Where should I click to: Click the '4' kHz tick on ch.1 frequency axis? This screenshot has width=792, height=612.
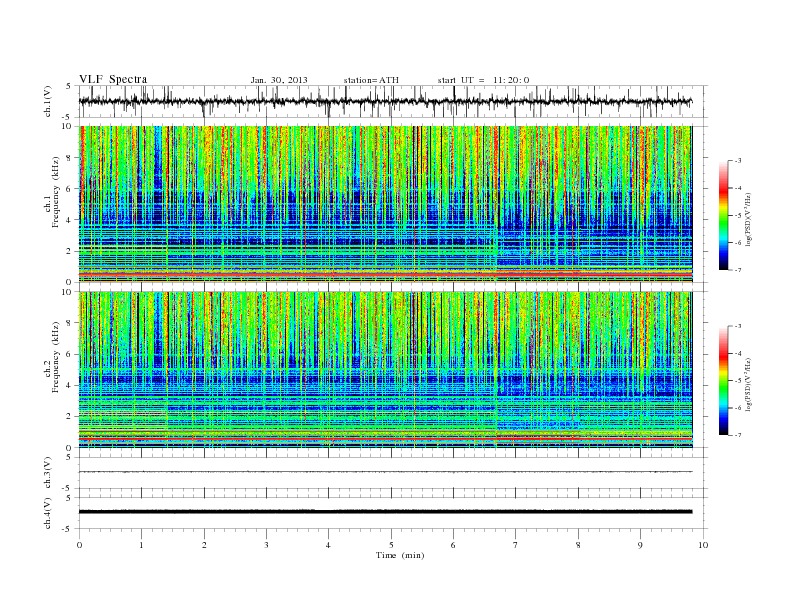click(69, 220)
